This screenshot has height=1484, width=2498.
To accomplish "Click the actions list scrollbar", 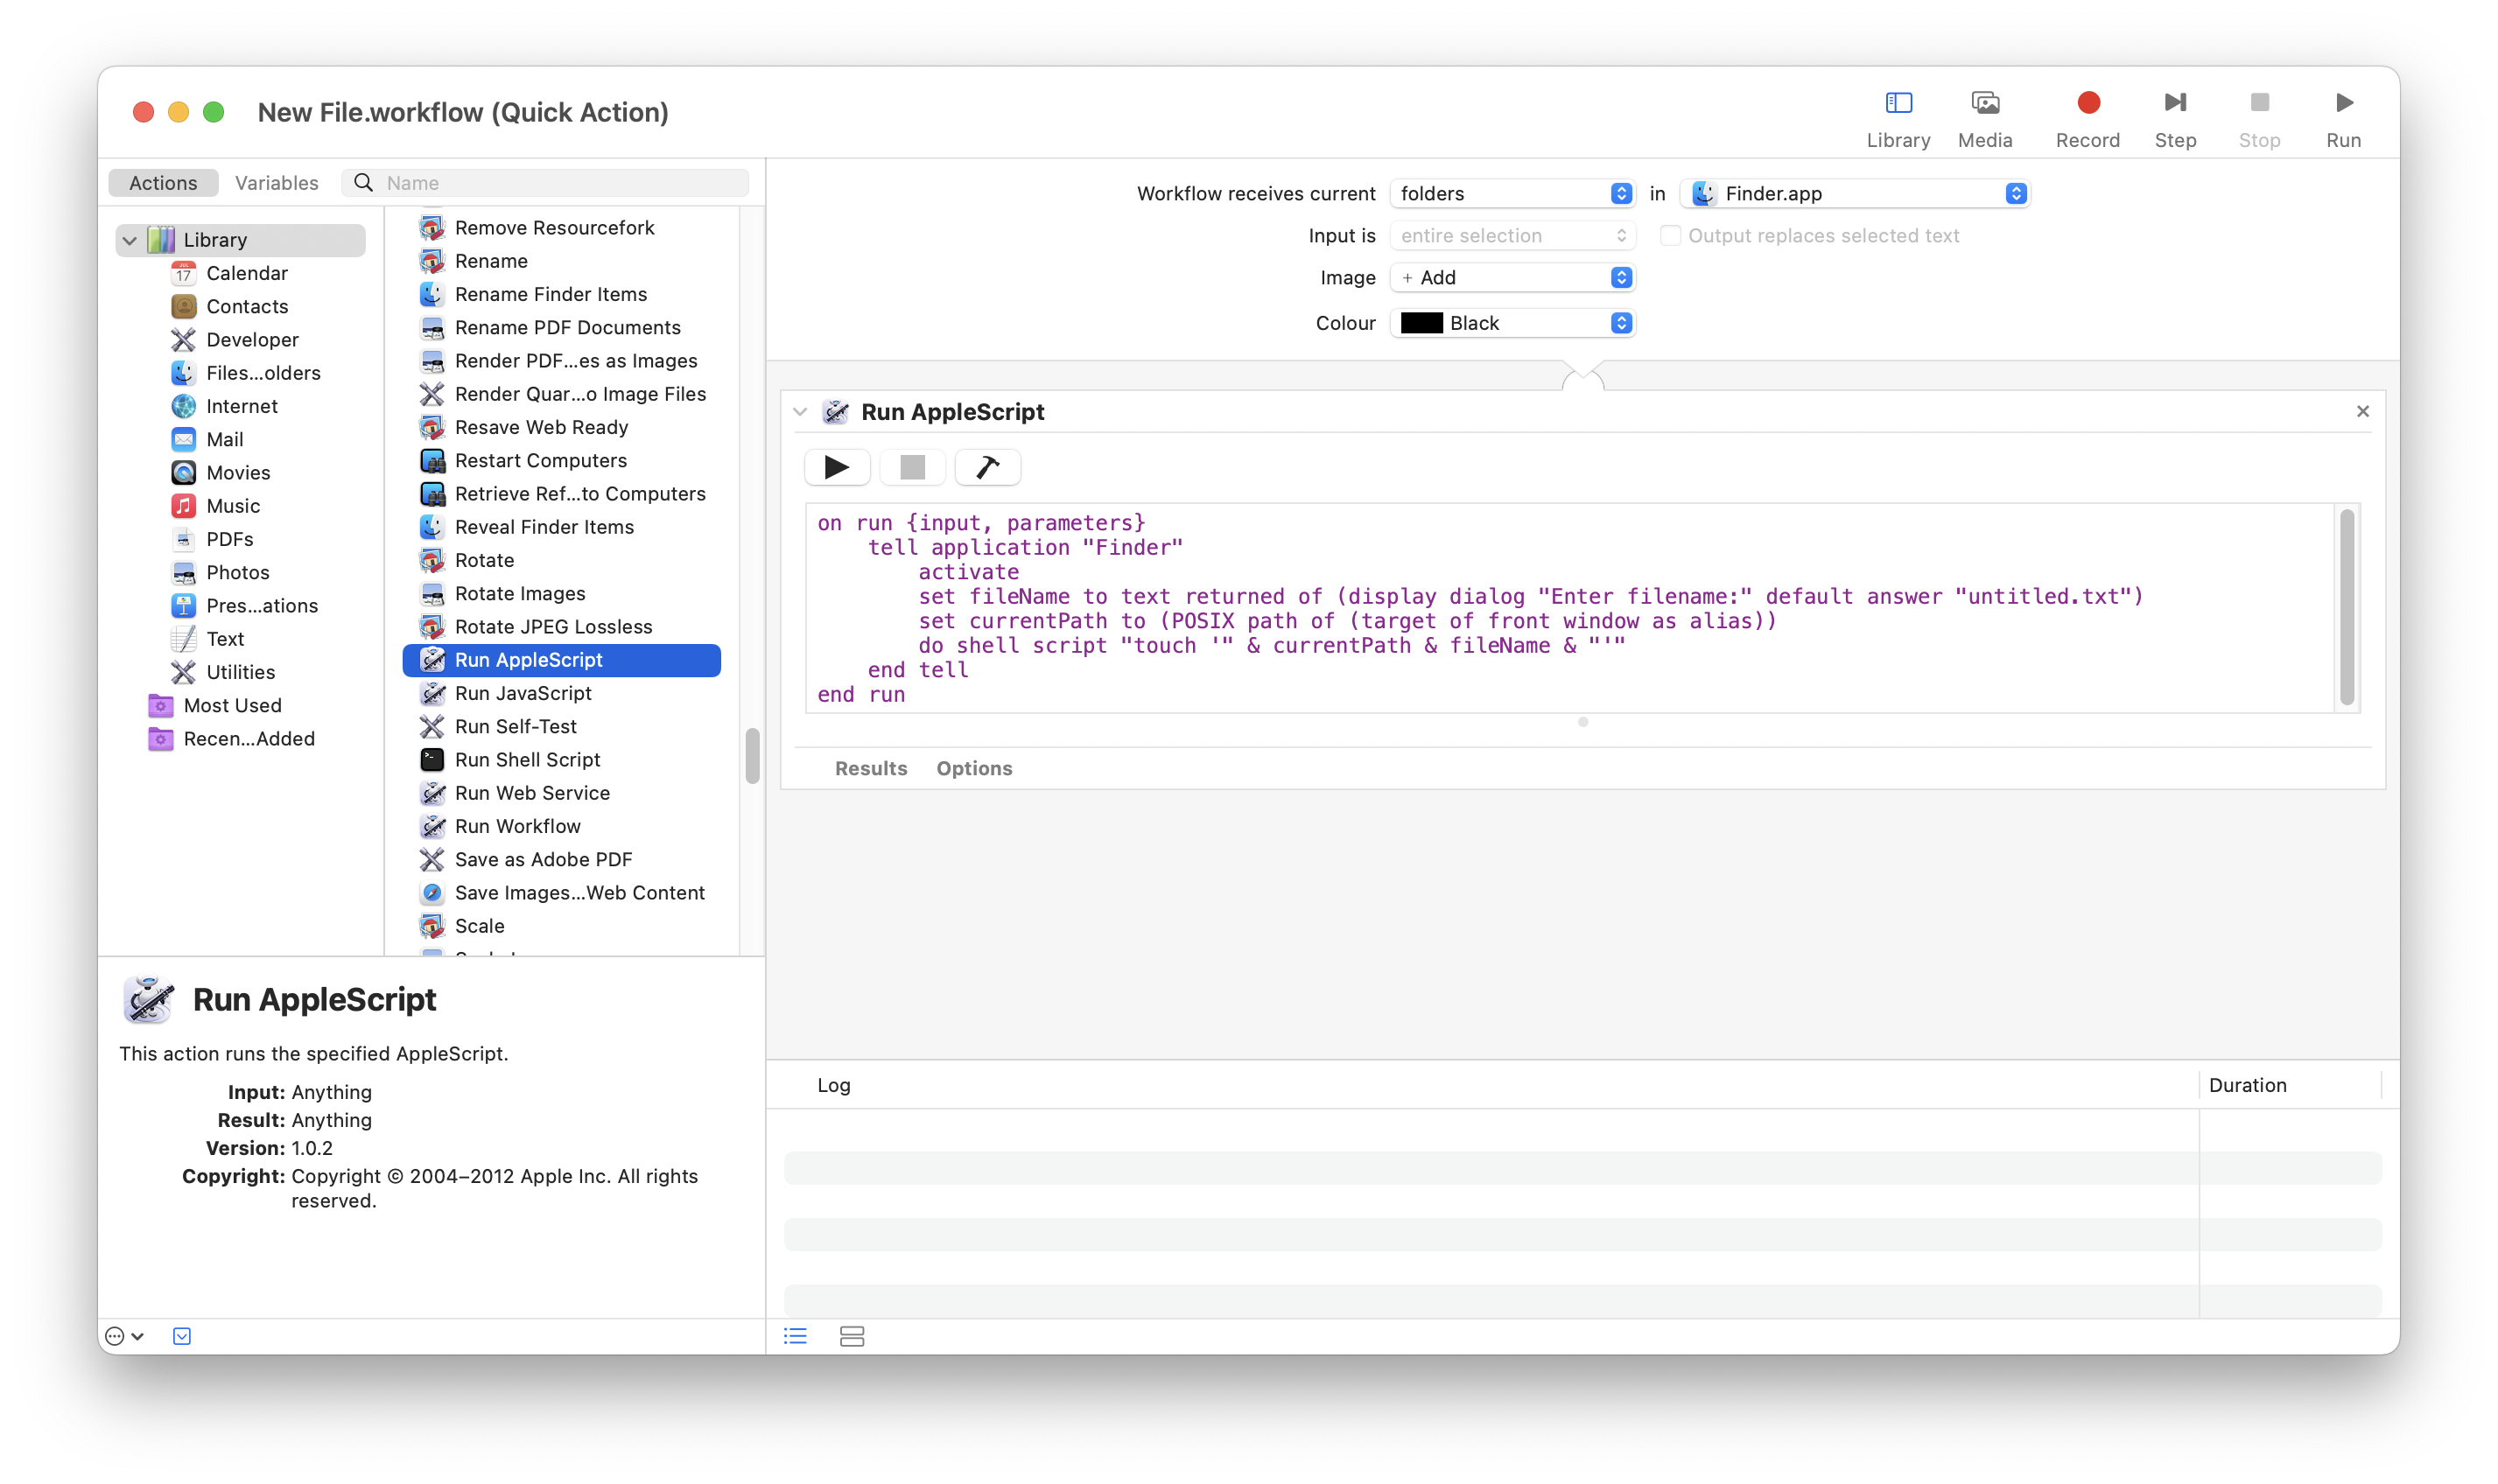I will pyautogui.click(x=752, y=755).
